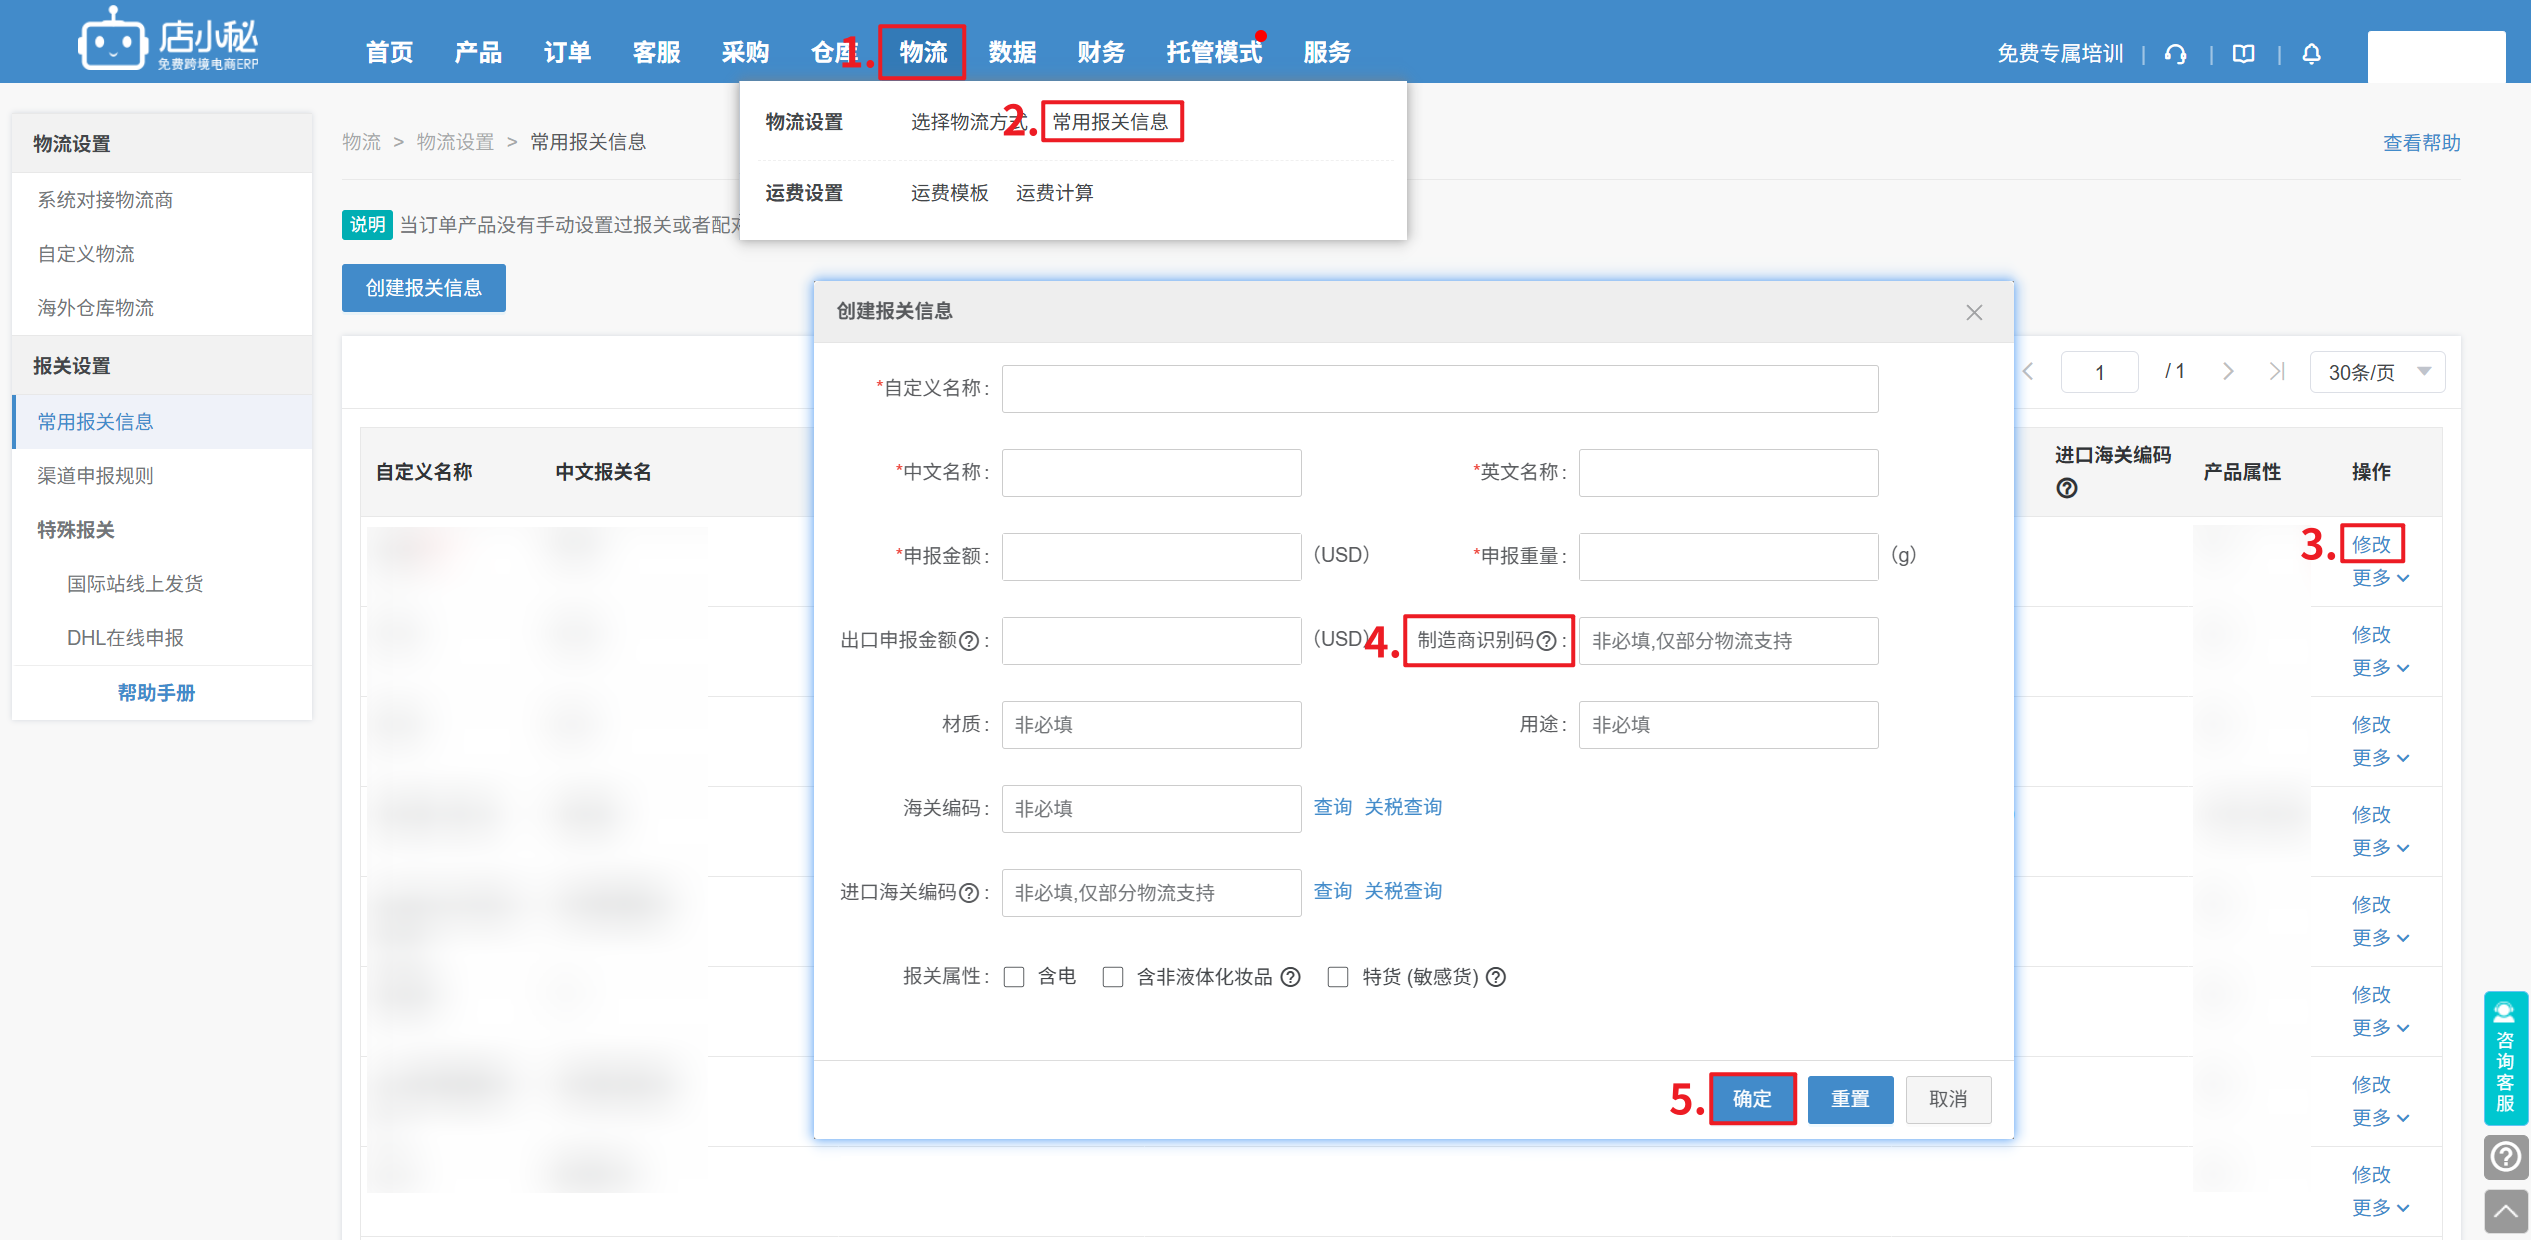Click the 关税查询 link beside 海关编码

point(1403,807)
